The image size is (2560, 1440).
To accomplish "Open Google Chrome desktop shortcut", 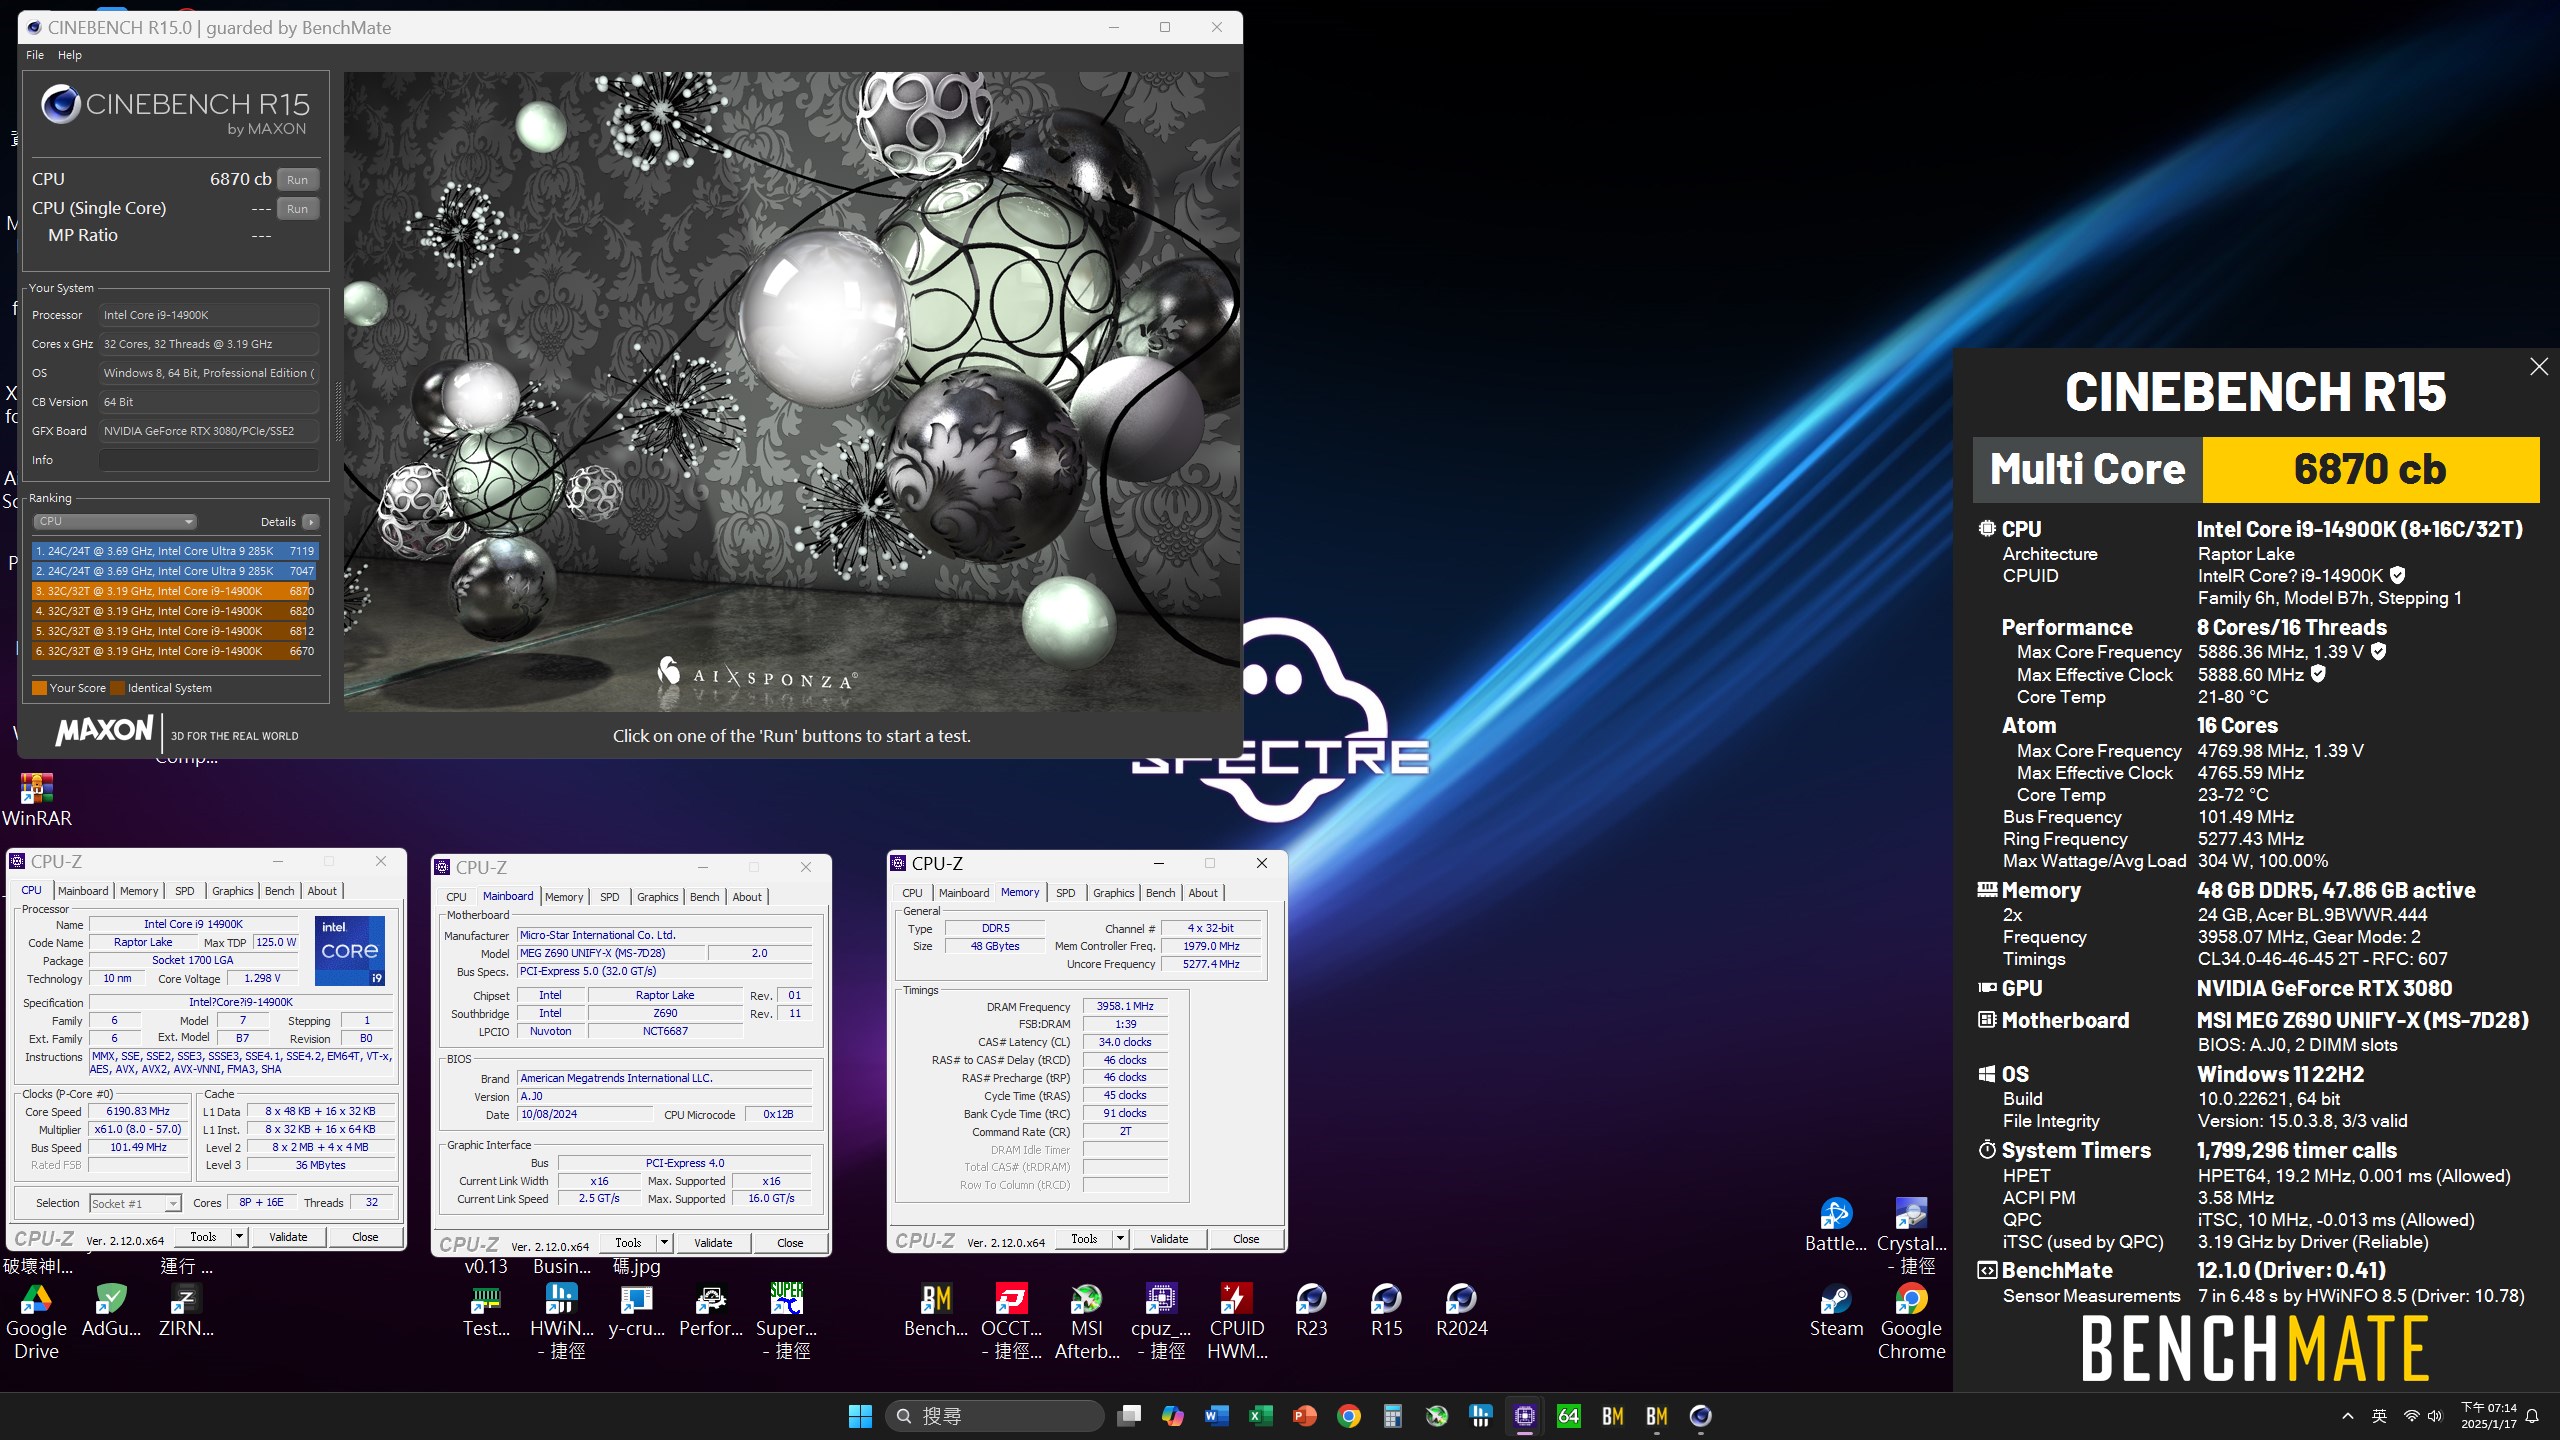I will coord(1911,1322).
